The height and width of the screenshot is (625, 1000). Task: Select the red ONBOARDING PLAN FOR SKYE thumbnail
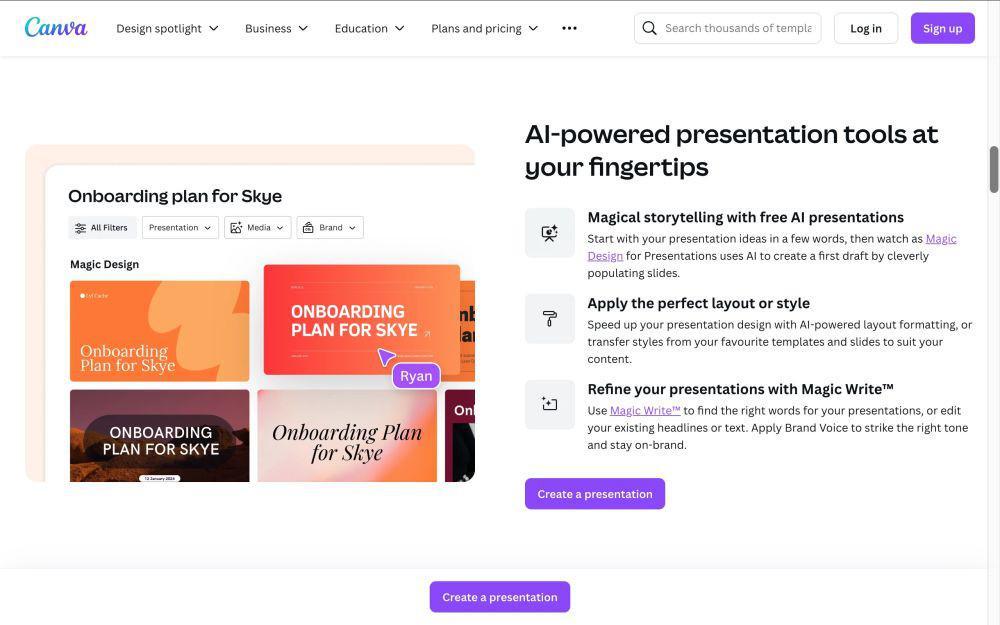362,320
